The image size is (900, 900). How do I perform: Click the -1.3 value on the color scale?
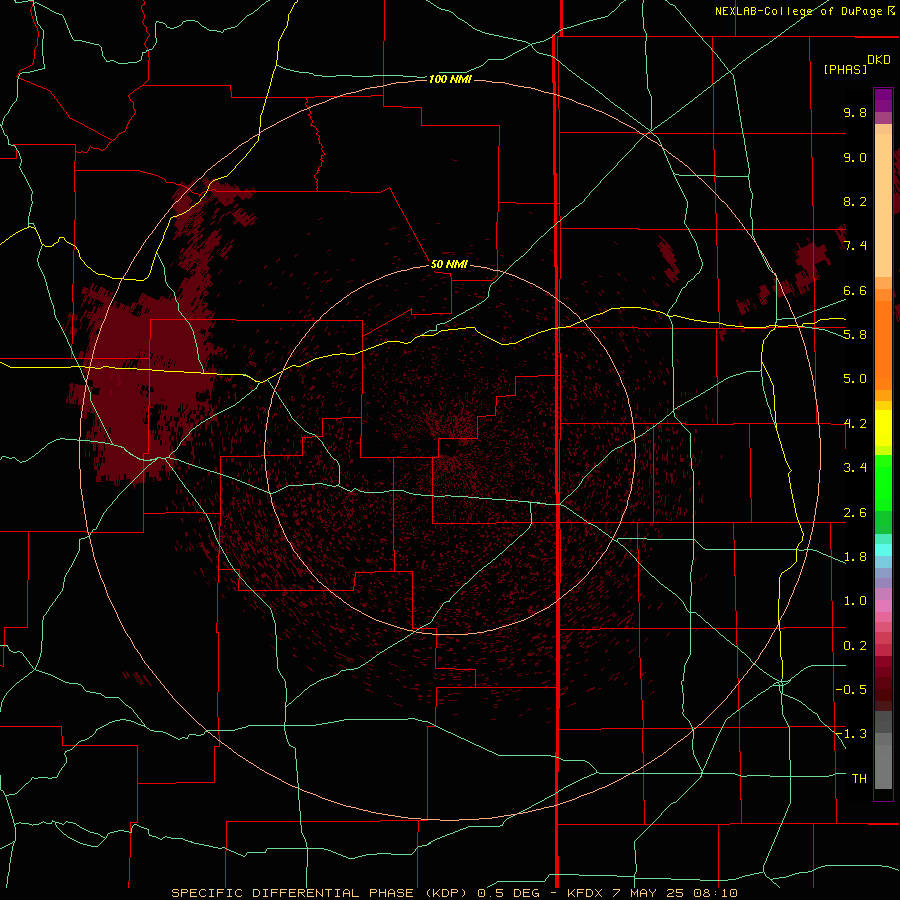point(851,734)
